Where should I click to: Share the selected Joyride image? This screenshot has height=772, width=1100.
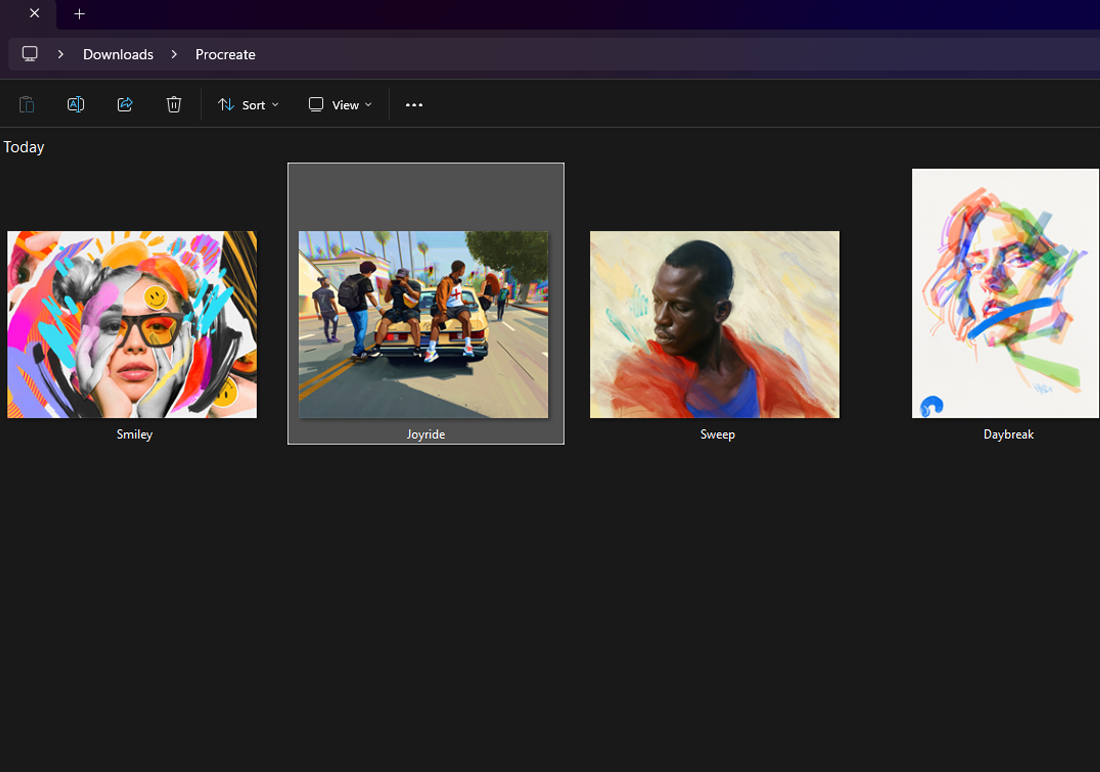(124, 104)
